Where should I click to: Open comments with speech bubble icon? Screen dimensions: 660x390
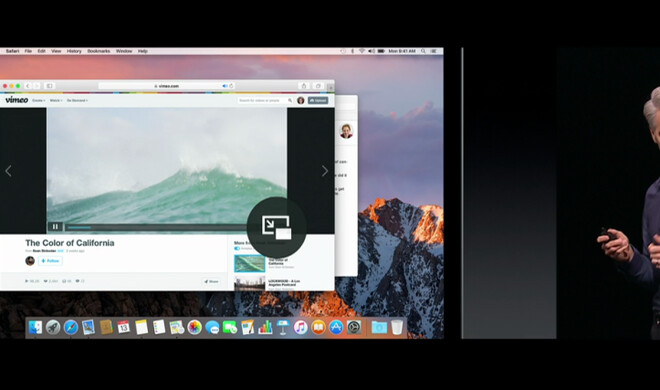click(x=77, y=281)
